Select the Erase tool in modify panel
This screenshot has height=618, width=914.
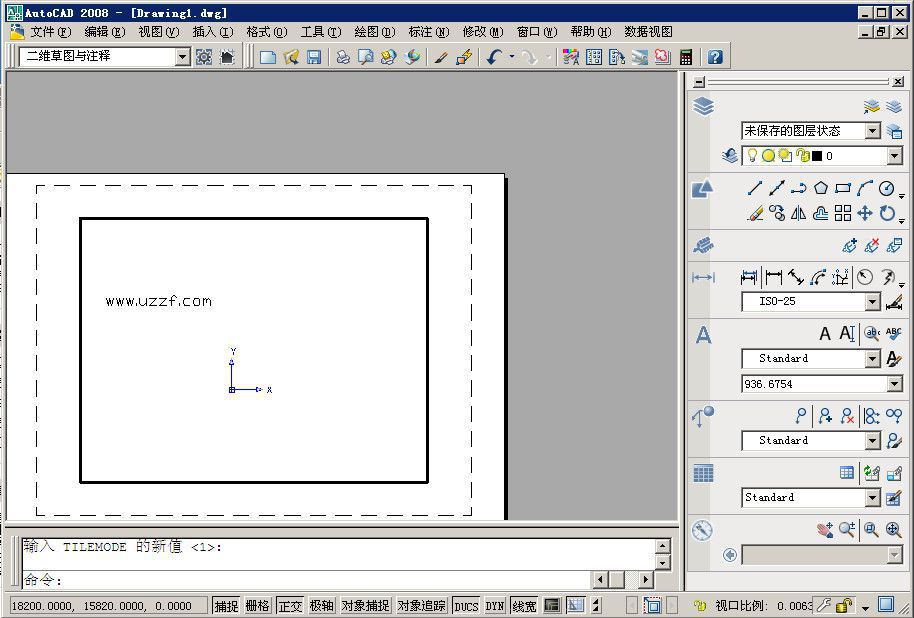[756, 213]
